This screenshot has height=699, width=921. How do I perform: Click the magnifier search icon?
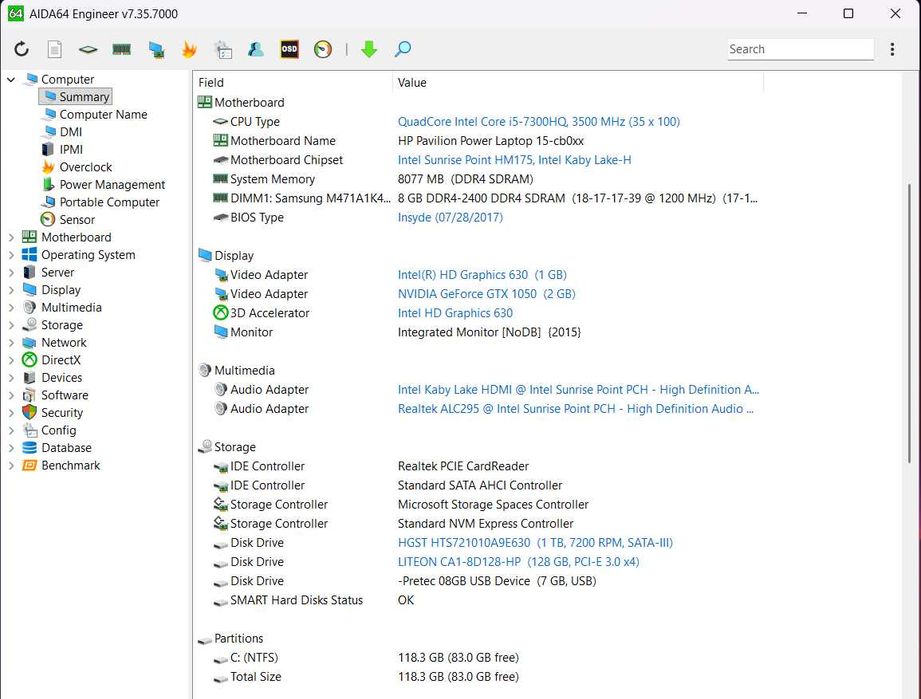tap(402, 49)
